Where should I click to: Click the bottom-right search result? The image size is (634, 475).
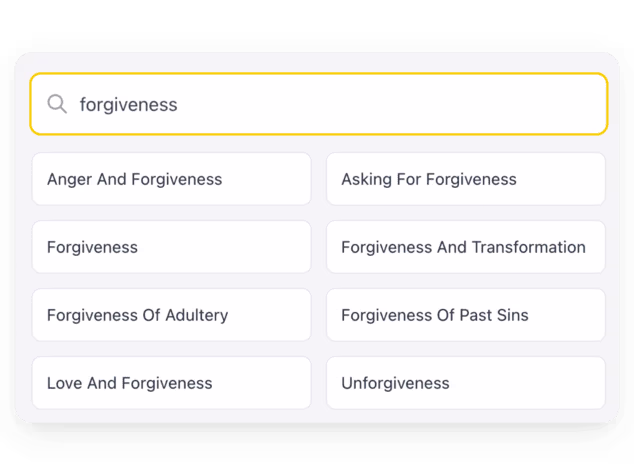465,383
